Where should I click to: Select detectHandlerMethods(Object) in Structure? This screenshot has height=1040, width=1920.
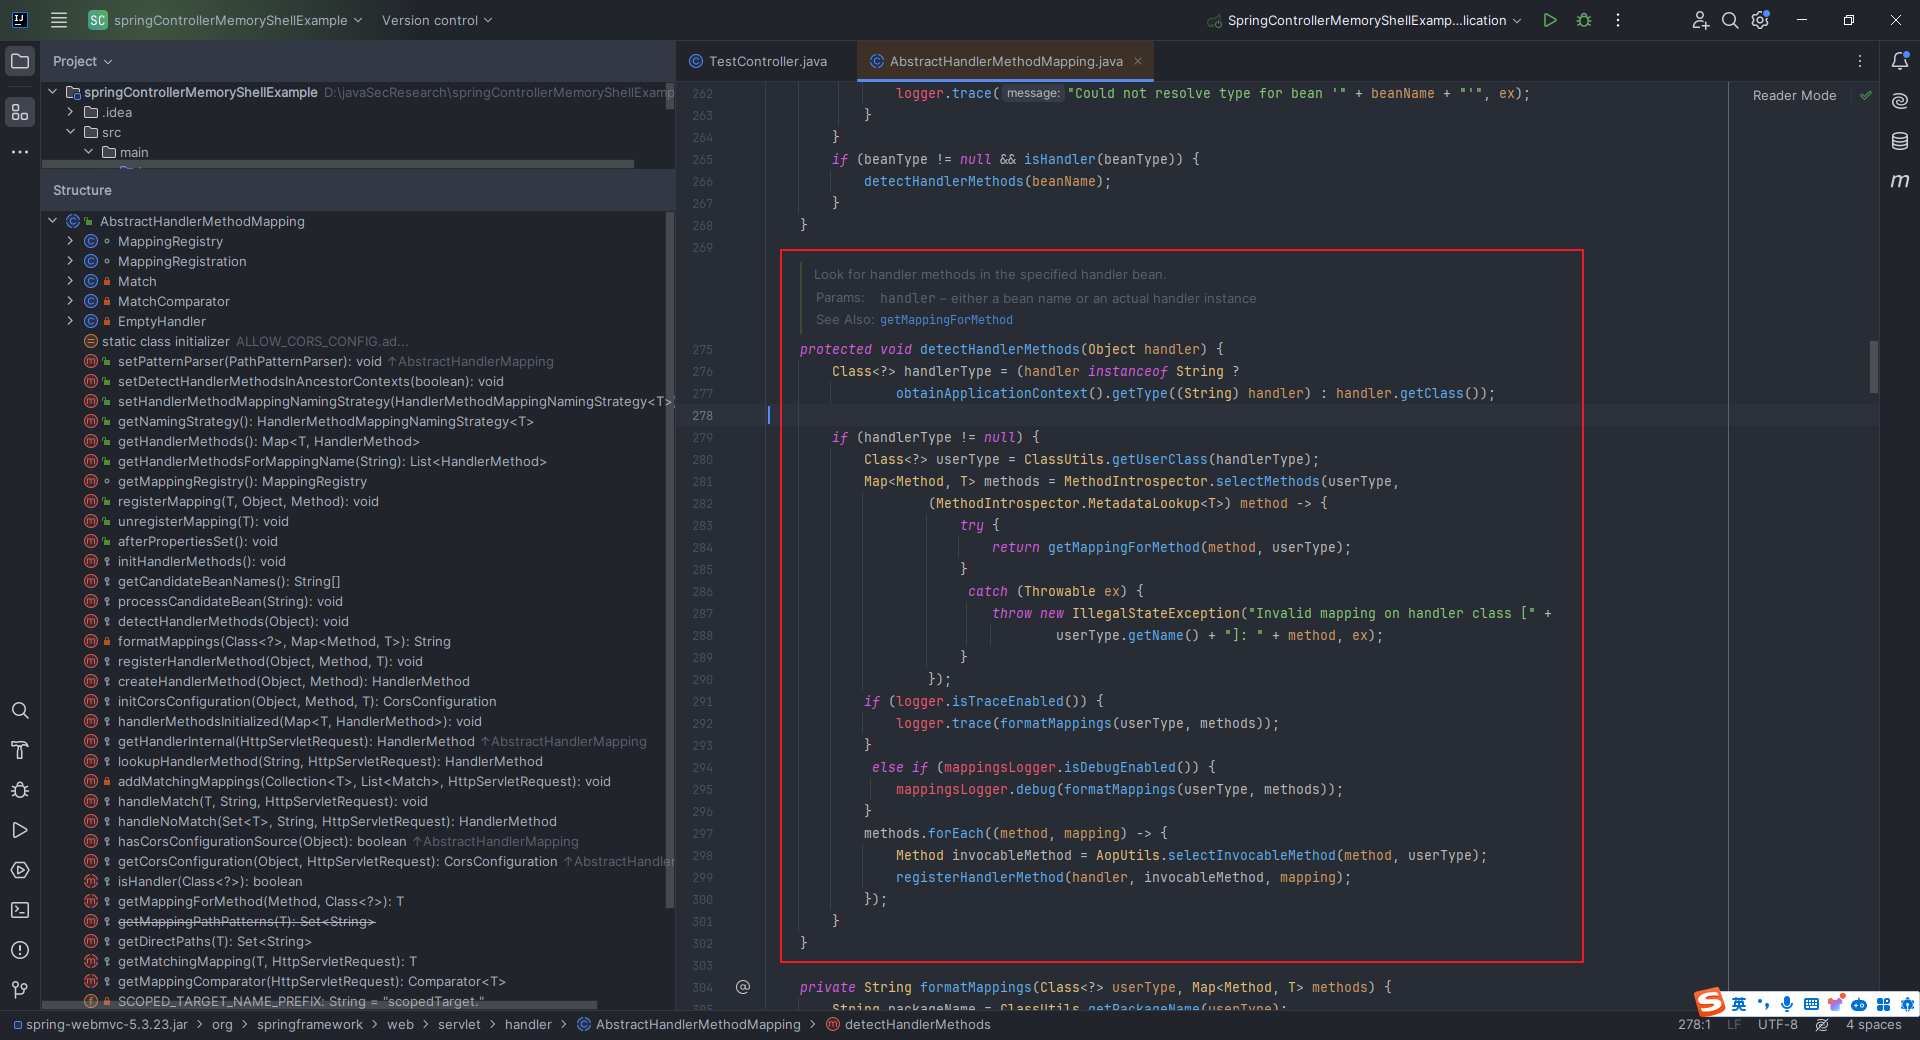pos(233,621)
